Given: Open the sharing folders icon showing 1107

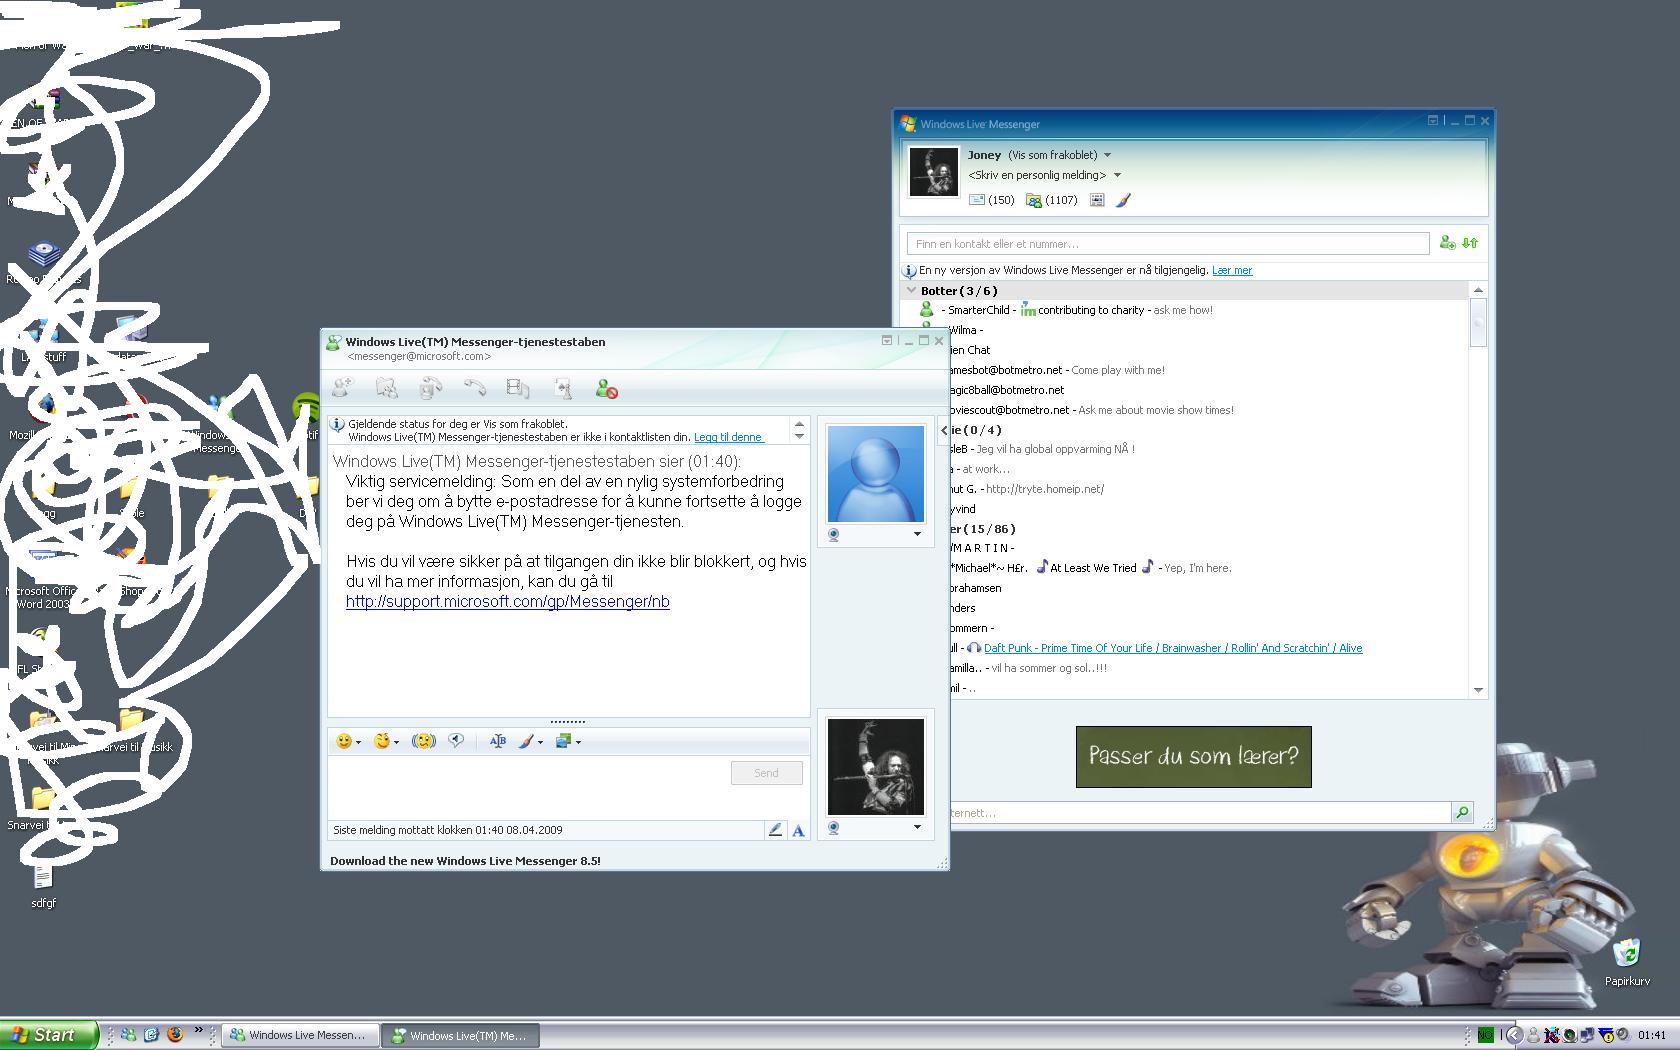Looking at the screenshot, I should pyautogui.click(x=1033, y=200).
